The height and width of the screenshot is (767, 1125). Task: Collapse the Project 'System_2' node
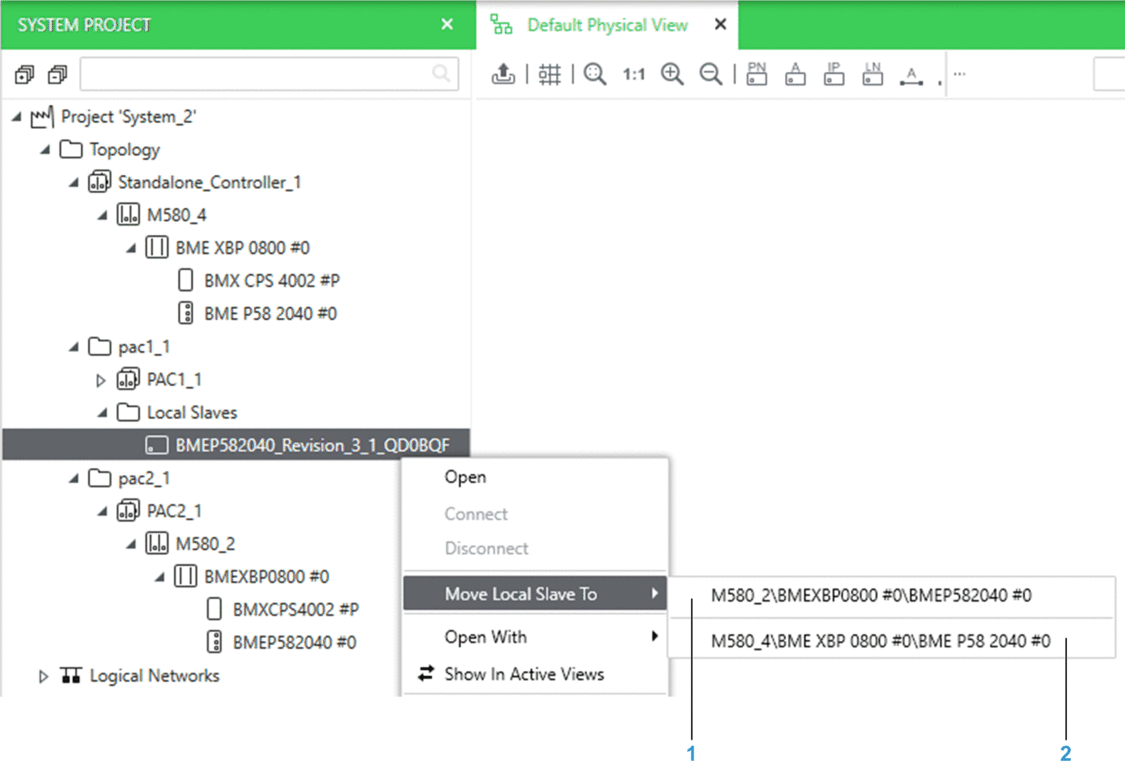[17, 116]
